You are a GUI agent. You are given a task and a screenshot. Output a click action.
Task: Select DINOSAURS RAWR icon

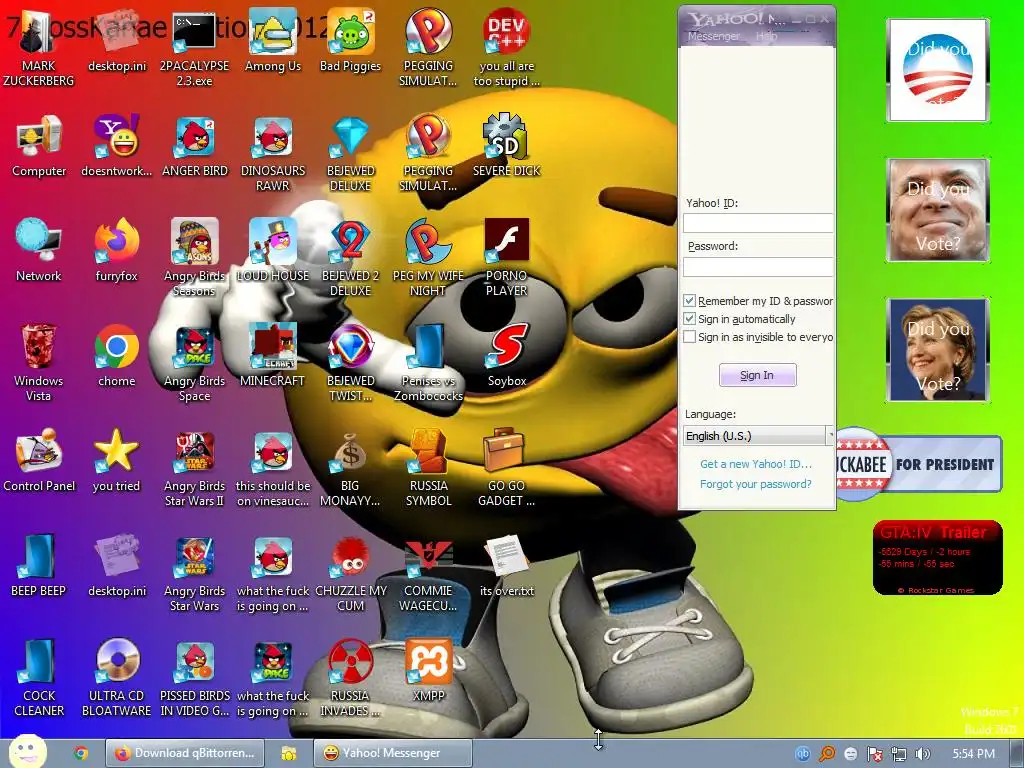(272, 153)
